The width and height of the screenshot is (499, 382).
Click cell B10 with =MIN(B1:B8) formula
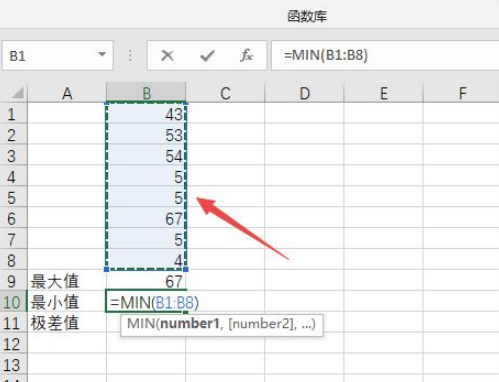[146, 301]
